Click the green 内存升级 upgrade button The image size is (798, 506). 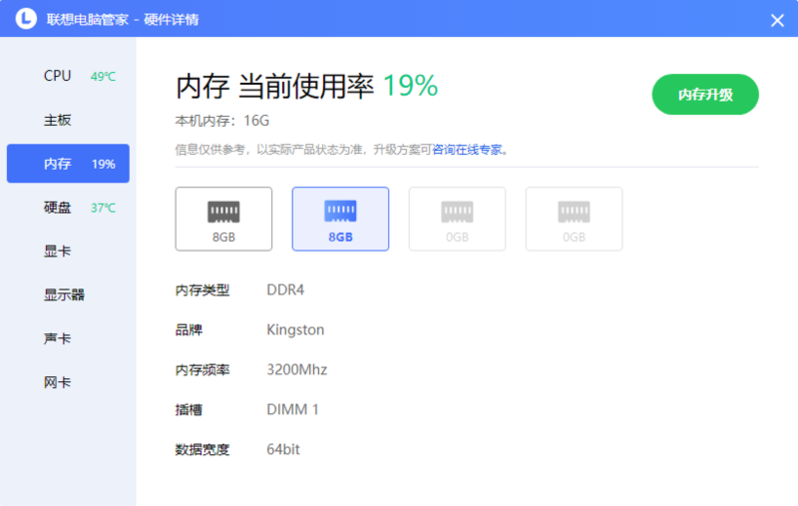(x=705, y=95)
